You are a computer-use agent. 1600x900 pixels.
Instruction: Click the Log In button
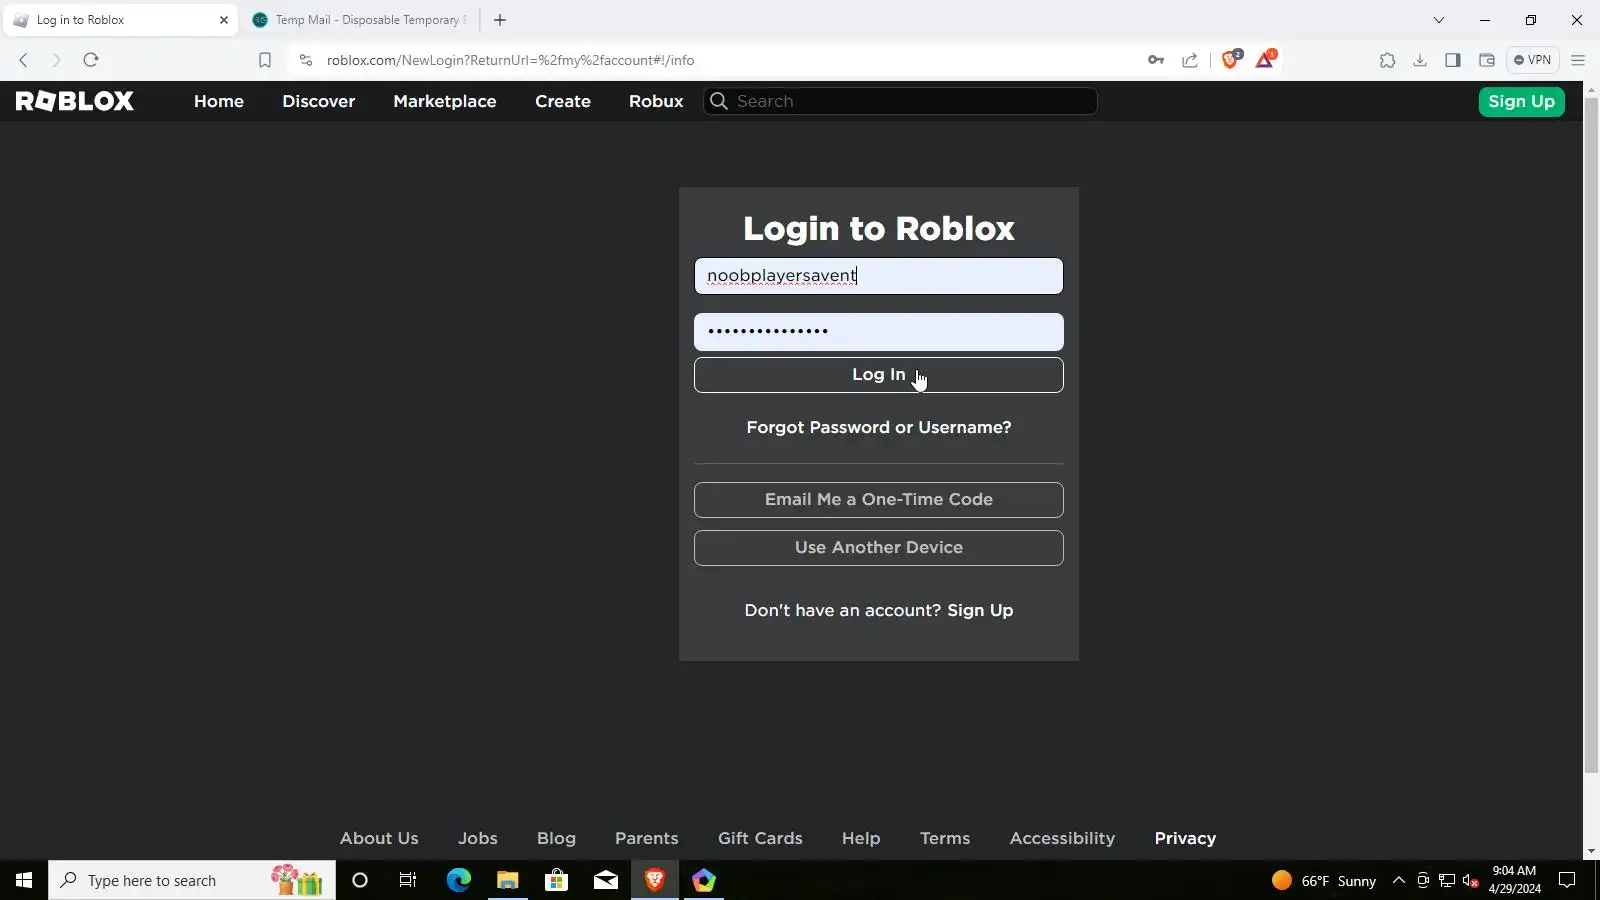(x=879, y=375)
